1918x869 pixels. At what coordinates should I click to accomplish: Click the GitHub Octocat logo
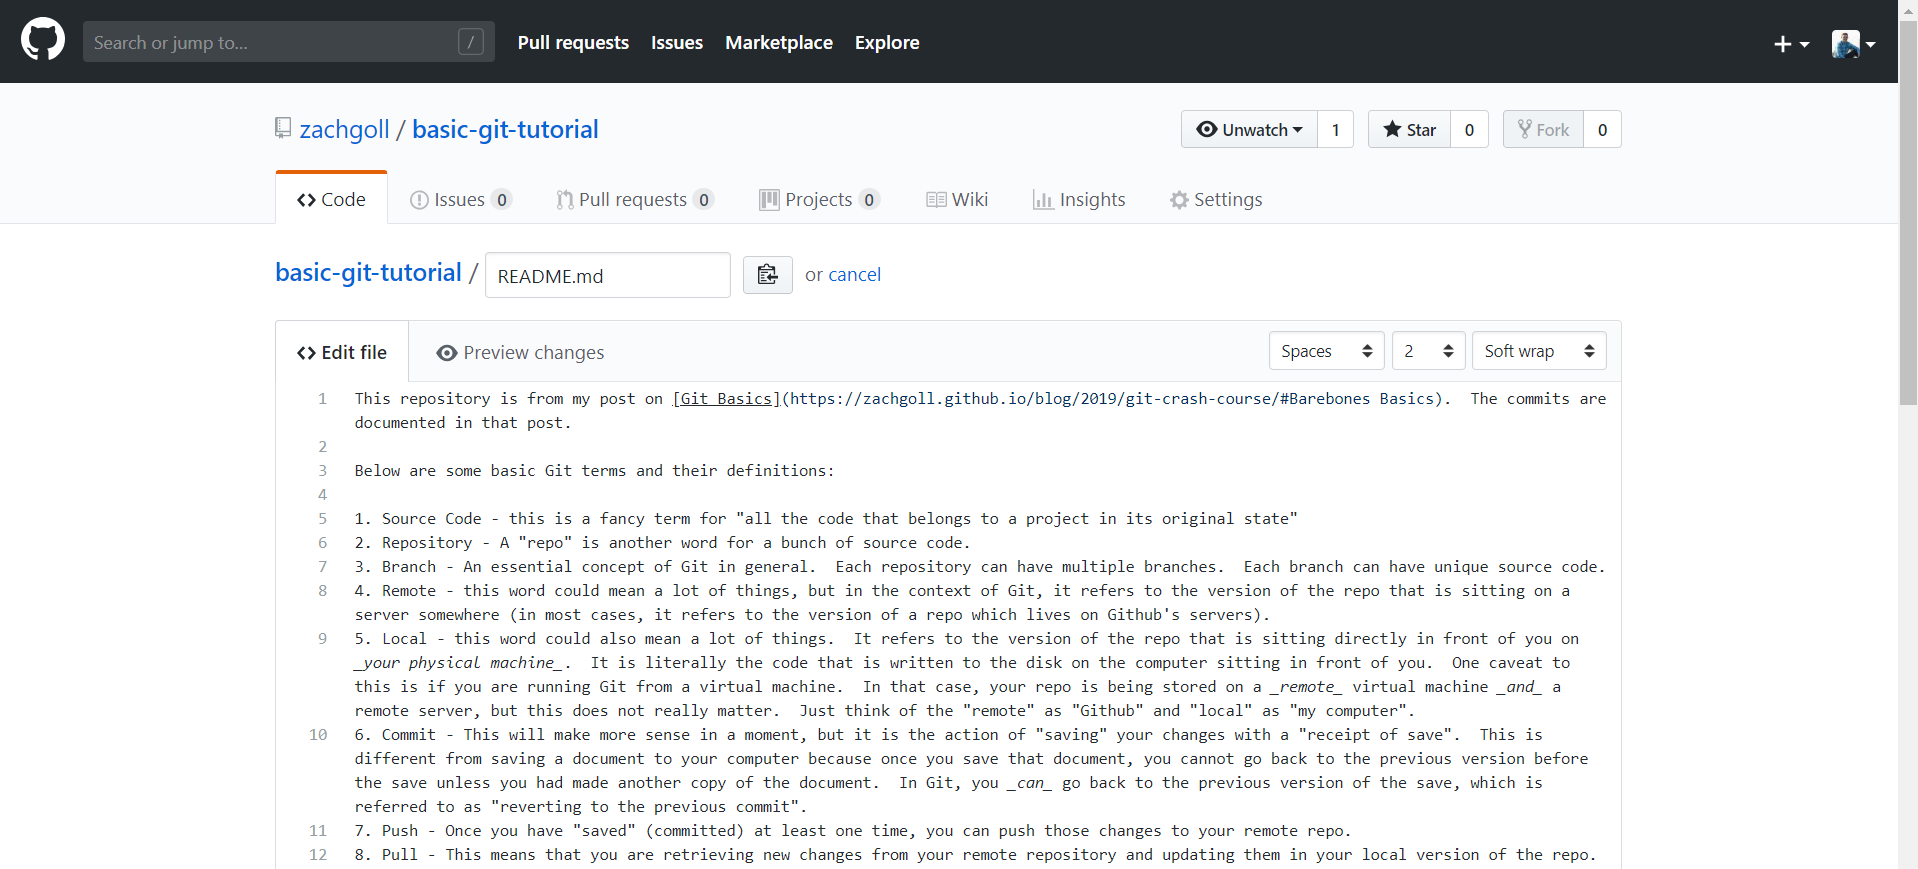point(43,41)
